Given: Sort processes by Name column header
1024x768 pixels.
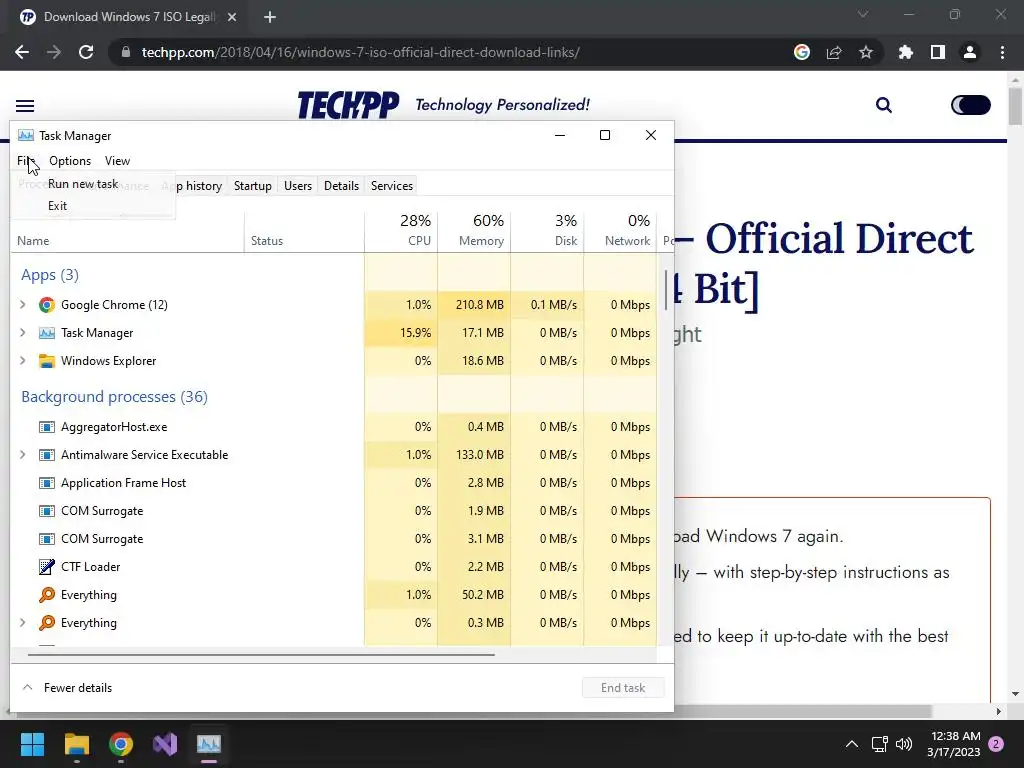Looking at the screenshot, I should coord(127,231).
